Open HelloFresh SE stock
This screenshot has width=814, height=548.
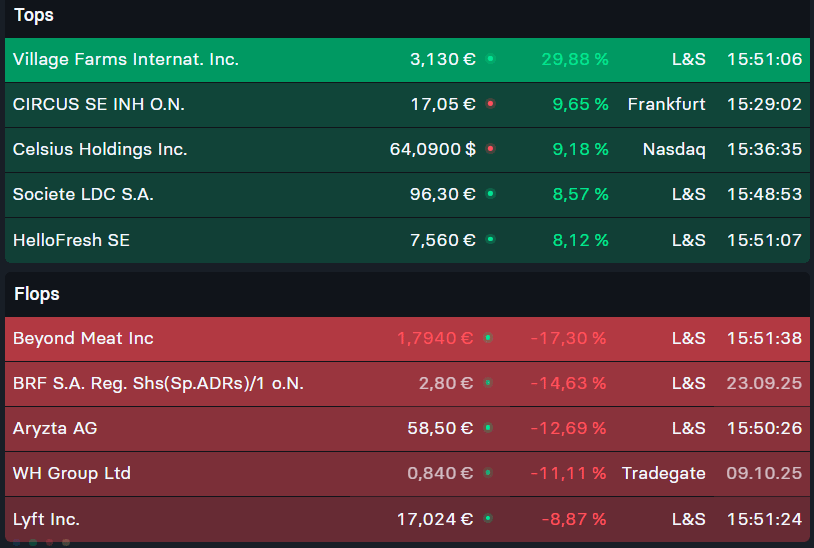(x=71, y=240)
